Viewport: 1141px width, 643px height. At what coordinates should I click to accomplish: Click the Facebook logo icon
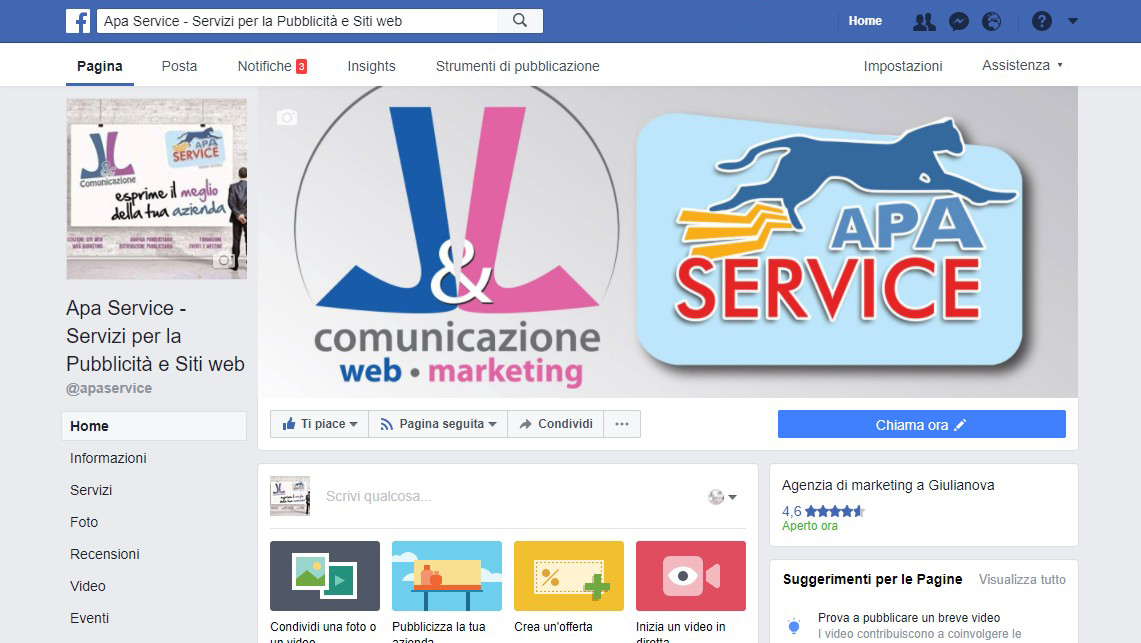pos(78,21)
